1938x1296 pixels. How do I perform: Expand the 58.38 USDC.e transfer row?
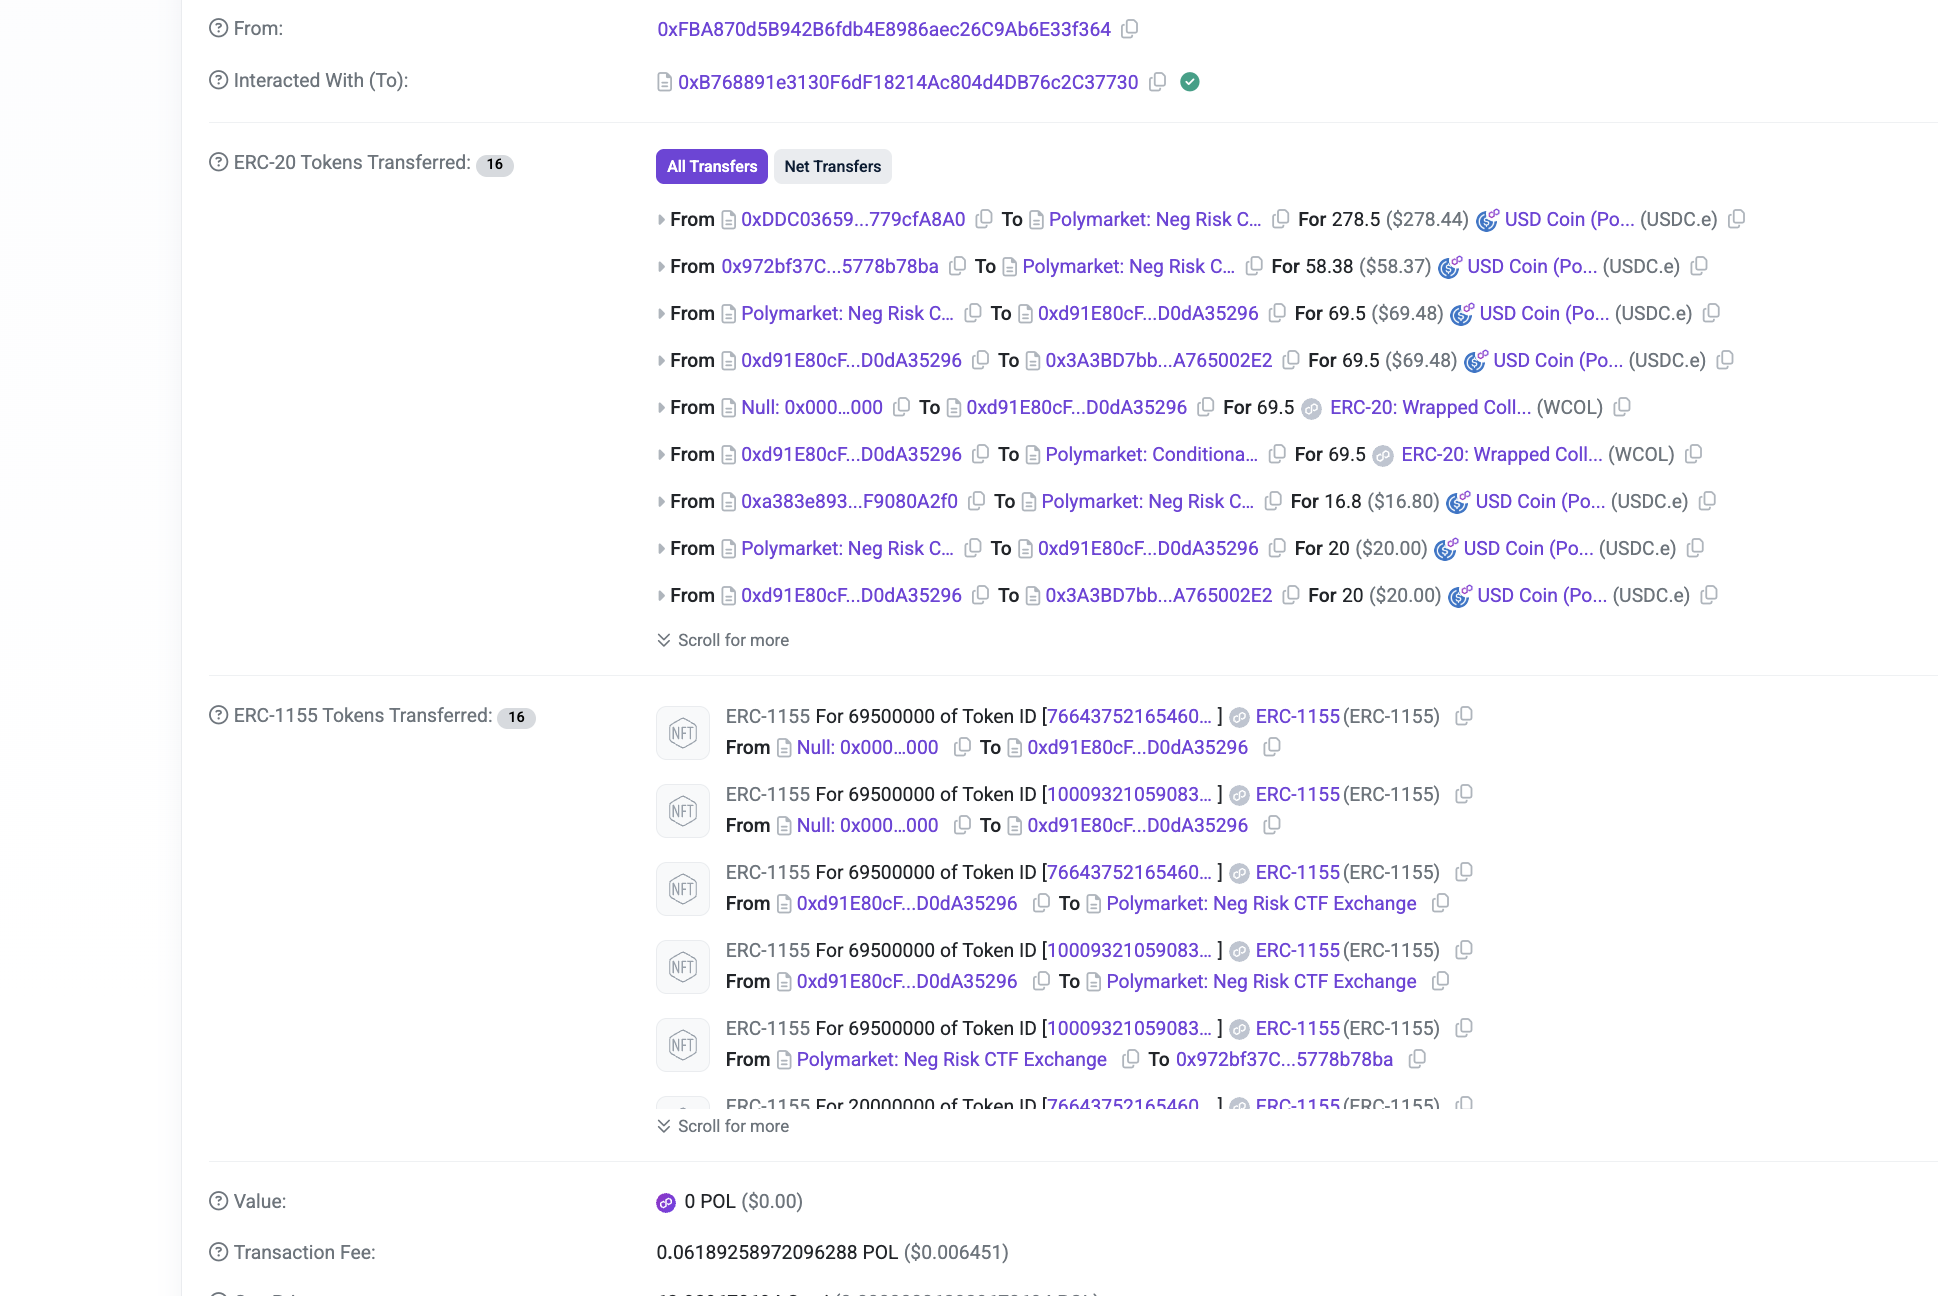[661, 267]
